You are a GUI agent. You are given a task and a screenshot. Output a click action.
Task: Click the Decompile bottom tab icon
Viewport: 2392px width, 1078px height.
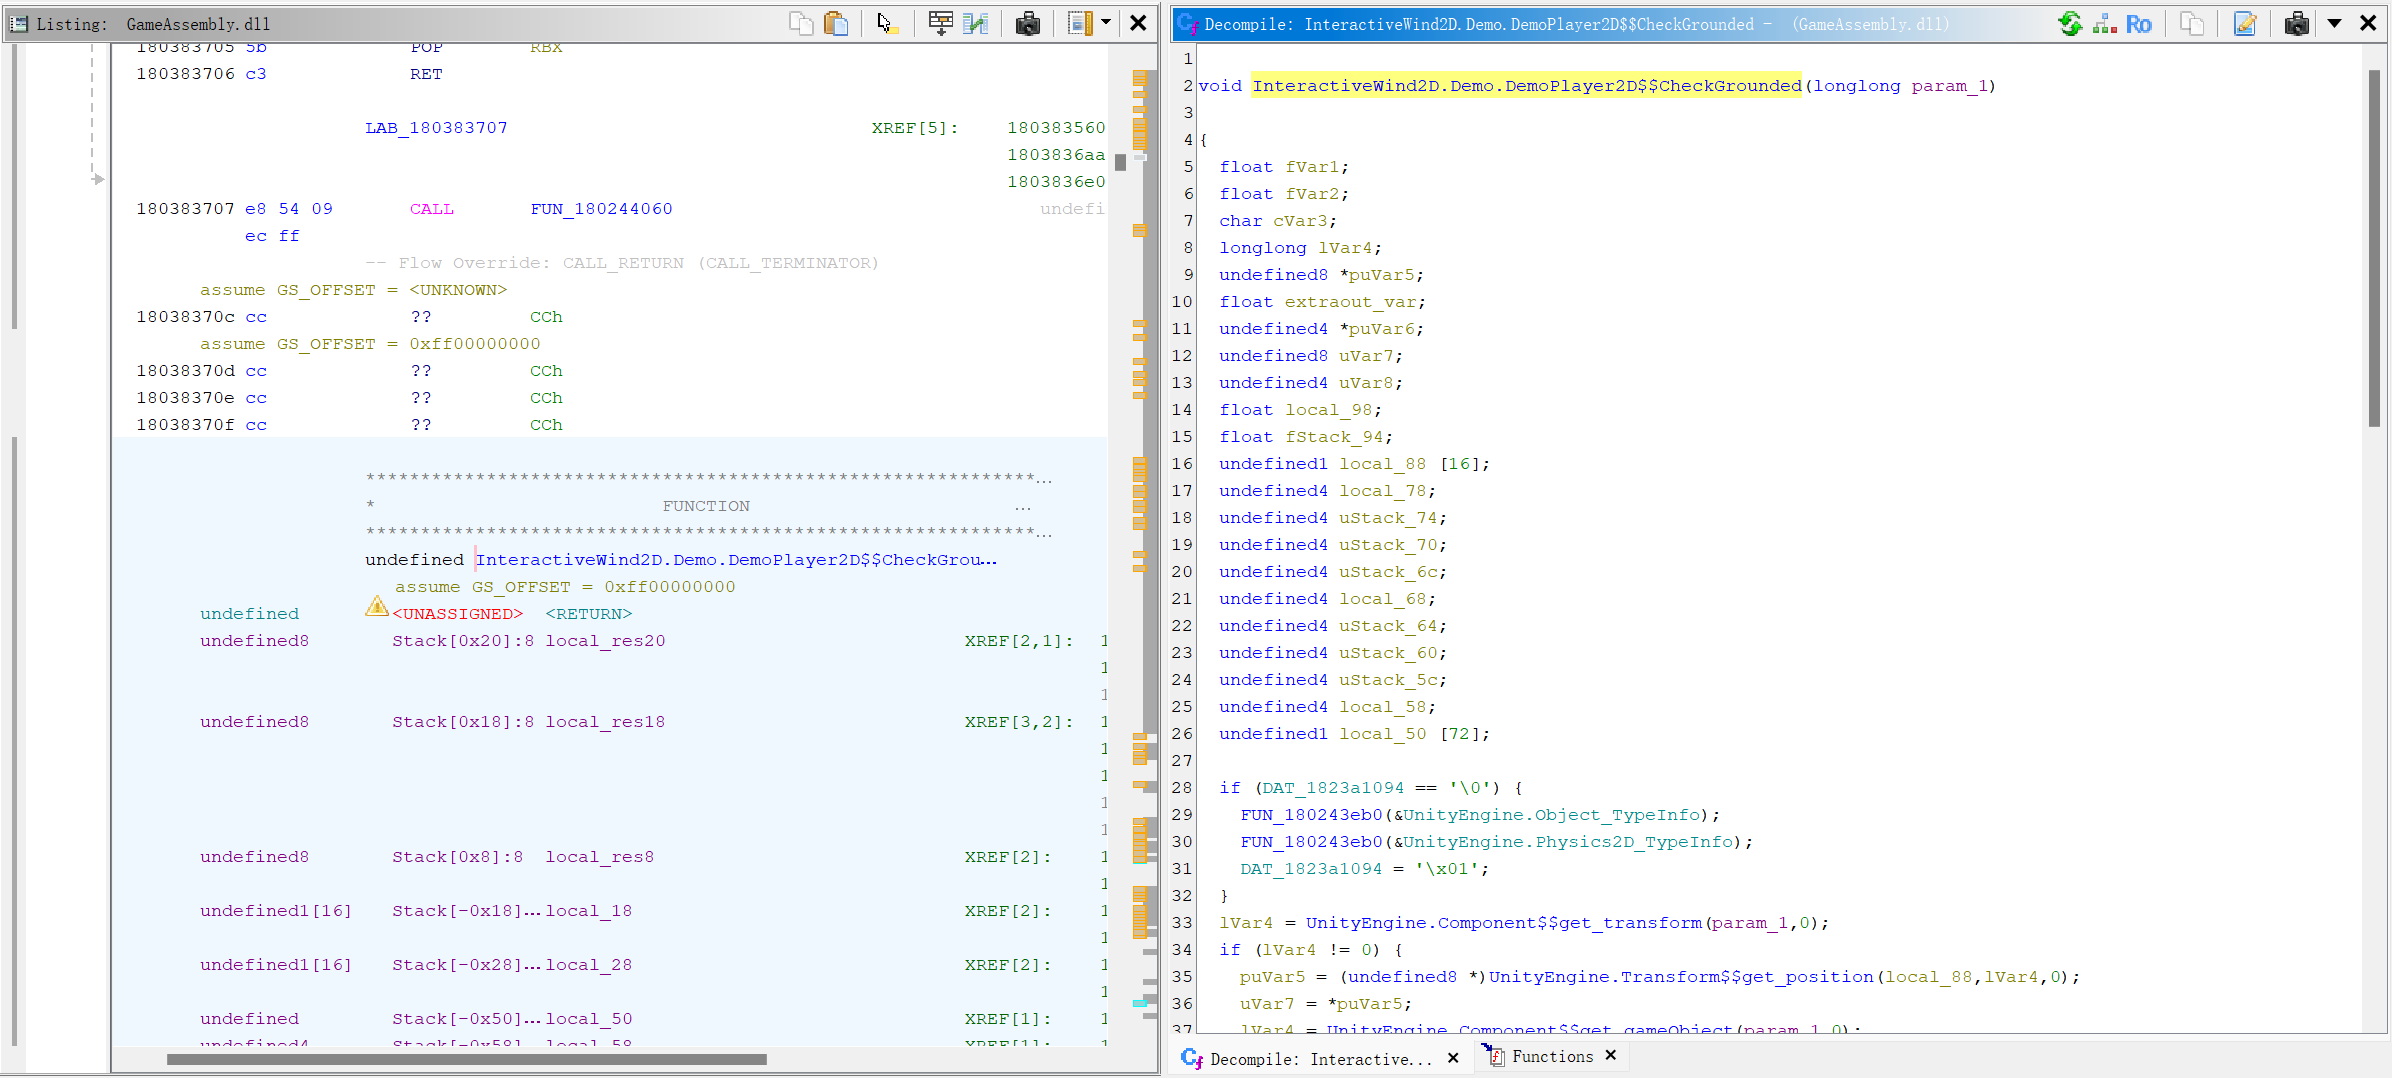pos(1191,1058)
